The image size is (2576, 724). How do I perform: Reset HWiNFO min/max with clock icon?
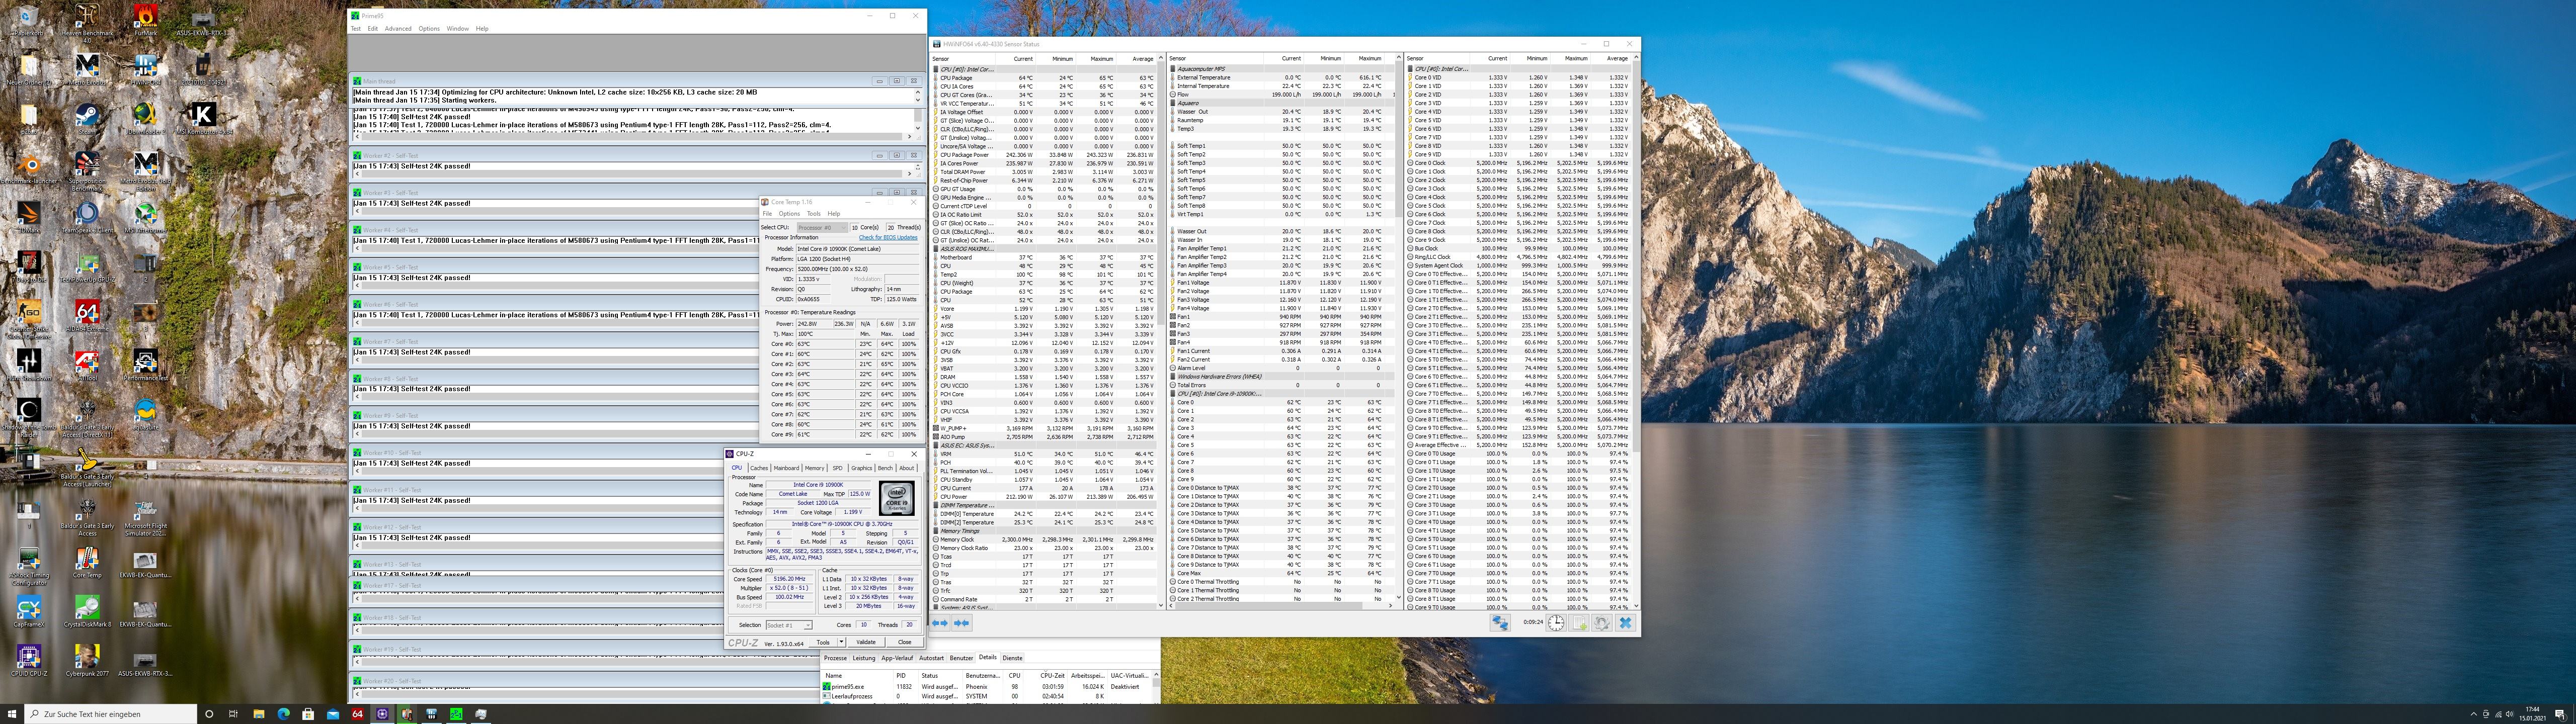pos(1556,623)
